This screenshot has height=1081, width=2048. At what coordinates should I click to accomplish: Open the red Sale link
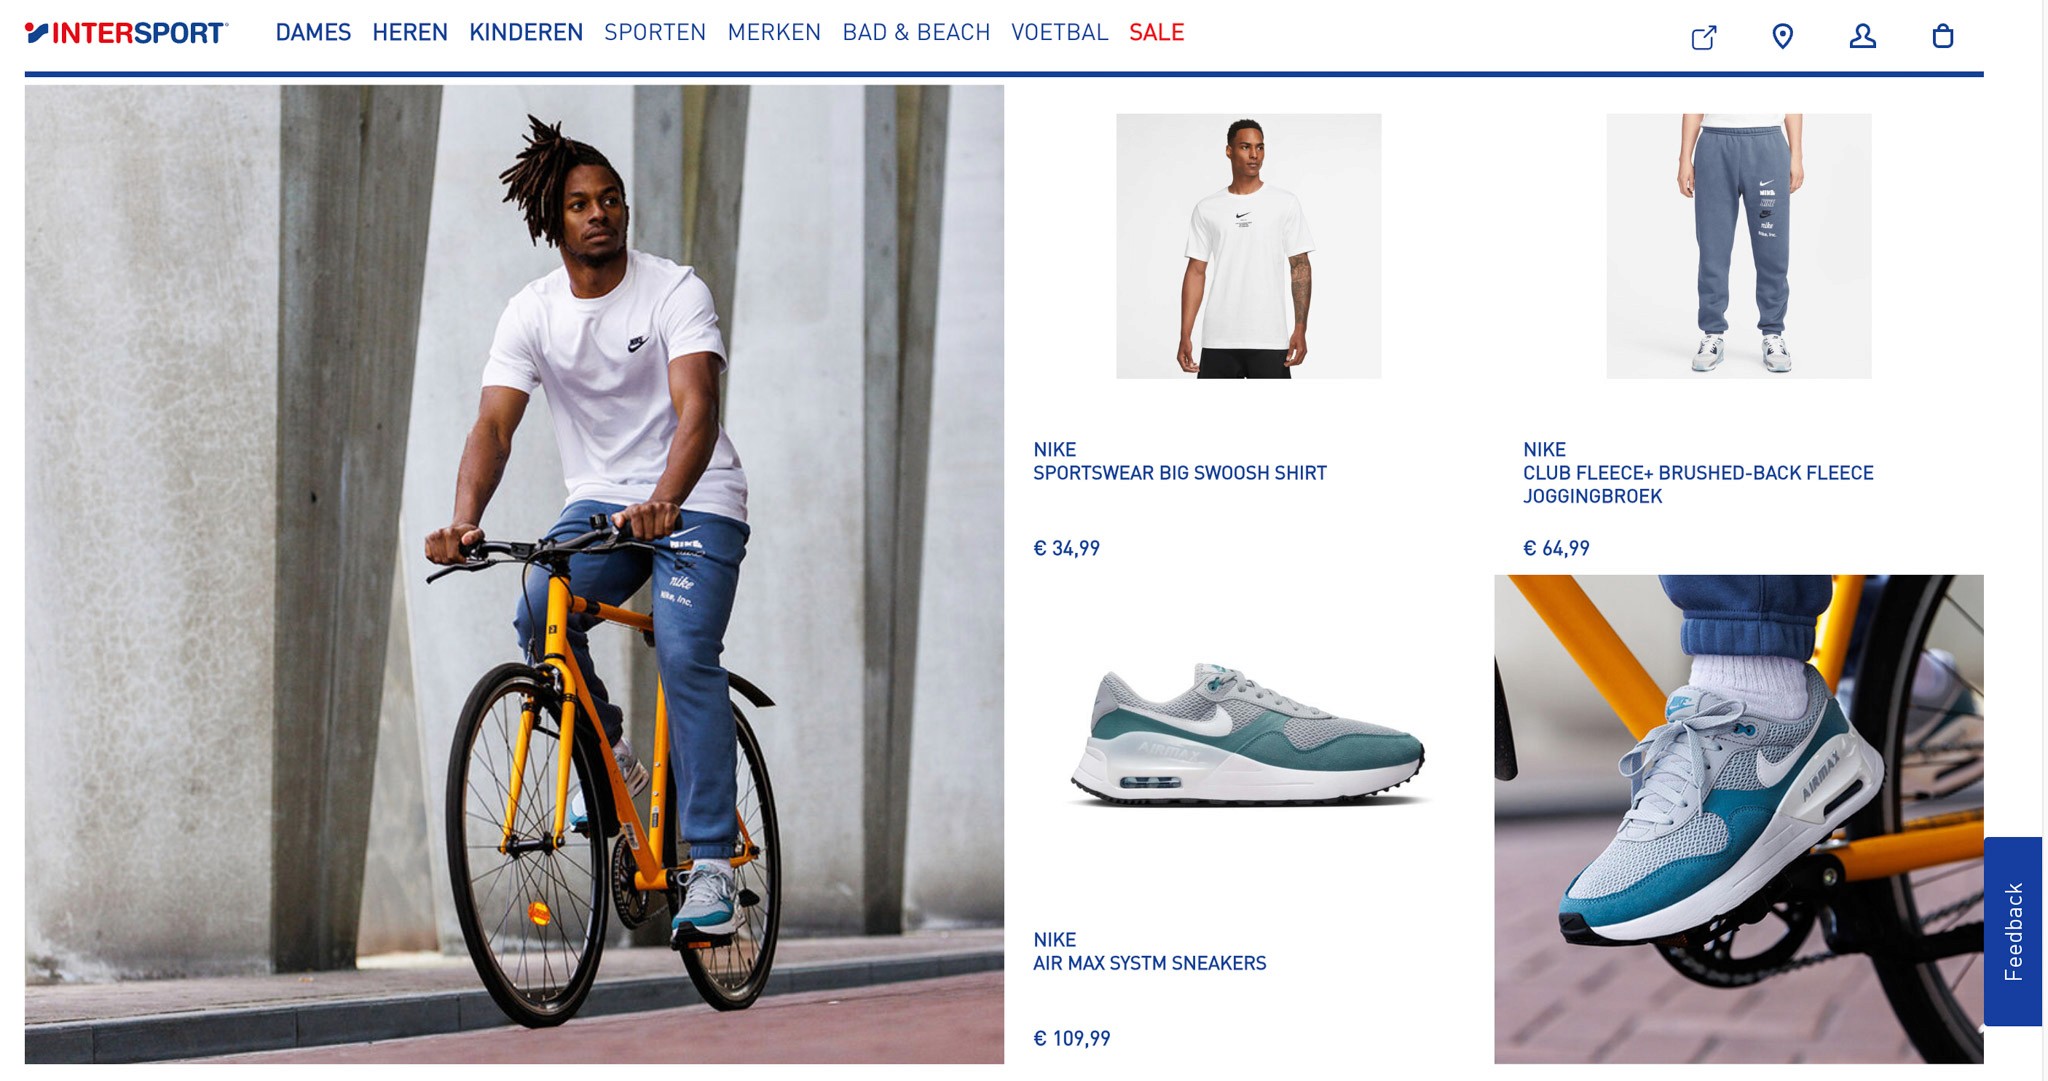[1157, 33]
